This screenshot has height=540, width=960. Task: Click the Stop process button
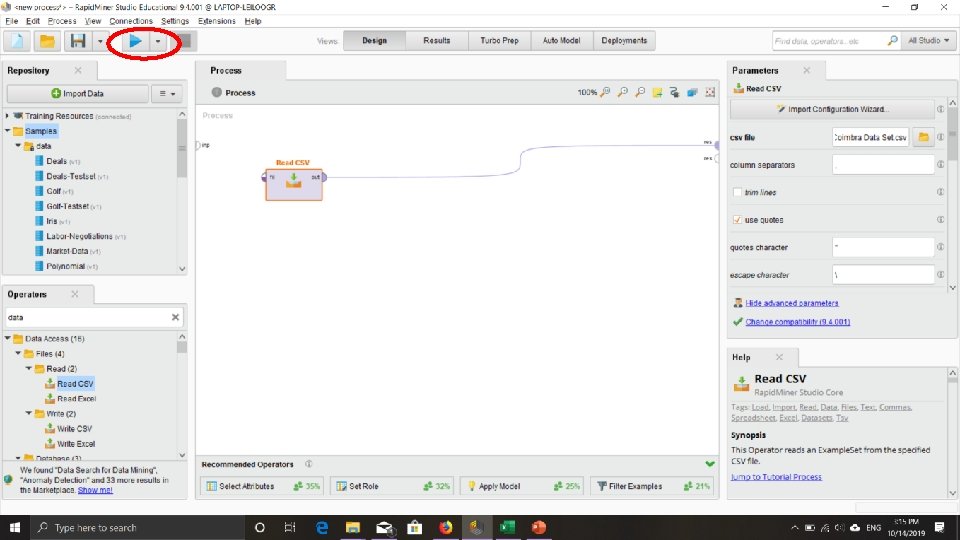pos(184,41)
